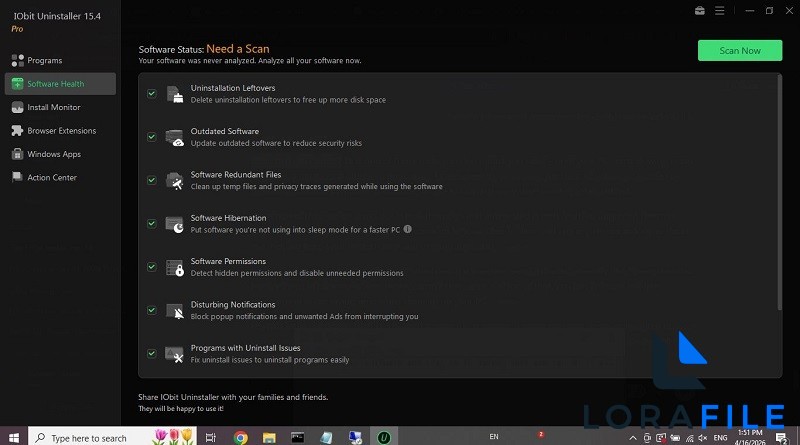This screenshot has height=445, width=800.
Task: Click the ENG language indicator in tray
Action: 720,438
